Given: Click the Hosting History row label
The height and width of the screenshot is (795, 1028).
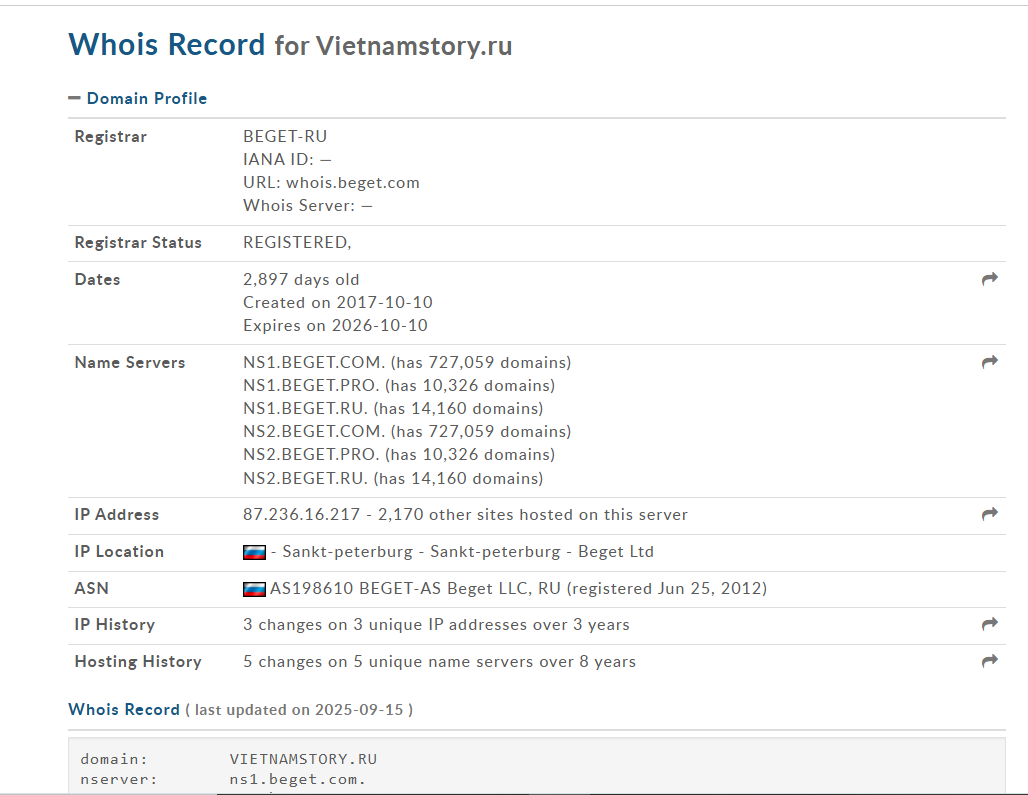Looking at the screenshot, I should point(138,661).
